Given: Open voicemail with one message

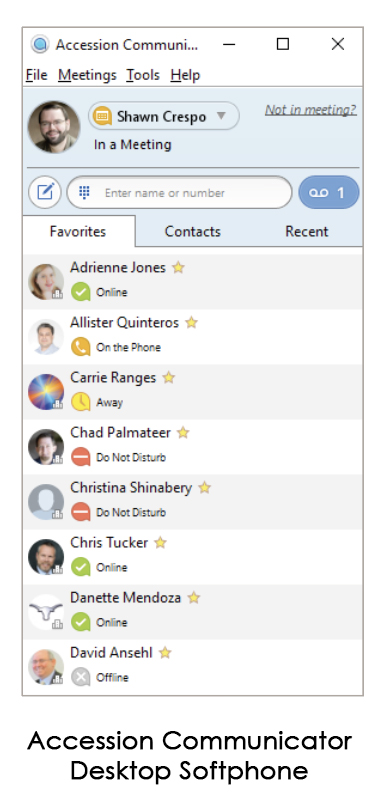Looking at the screenshot, I should coord(329,193).
